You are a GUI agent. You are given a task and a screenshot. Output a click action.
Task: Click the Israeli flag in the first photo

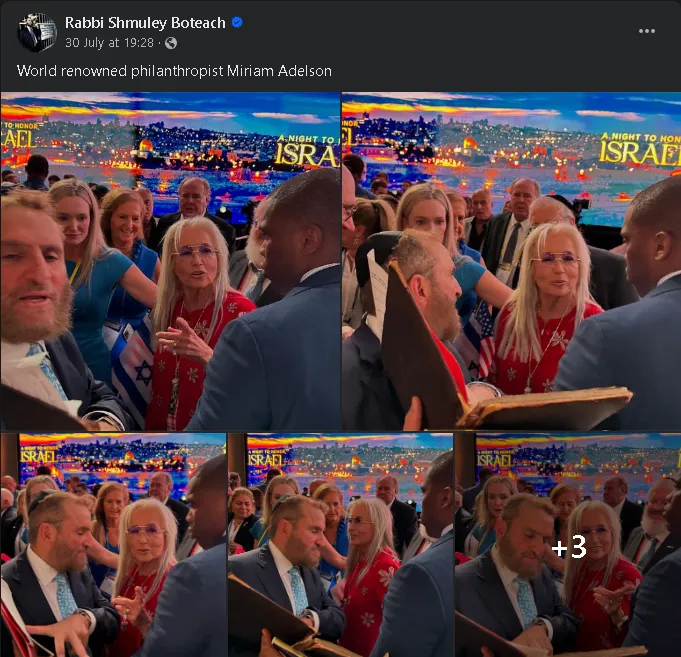132,371
